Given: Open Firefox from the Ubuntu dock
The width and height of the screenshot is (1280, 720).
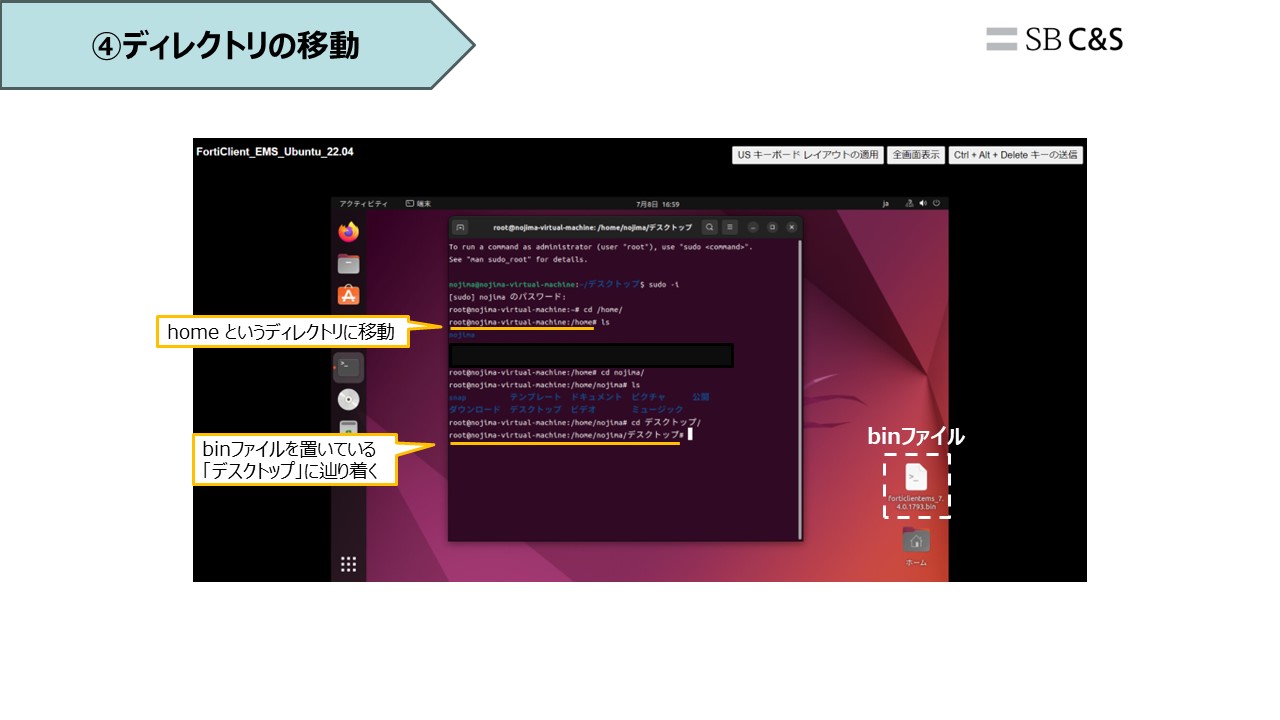Looking at the screenshot, I should tap(348, 232).
